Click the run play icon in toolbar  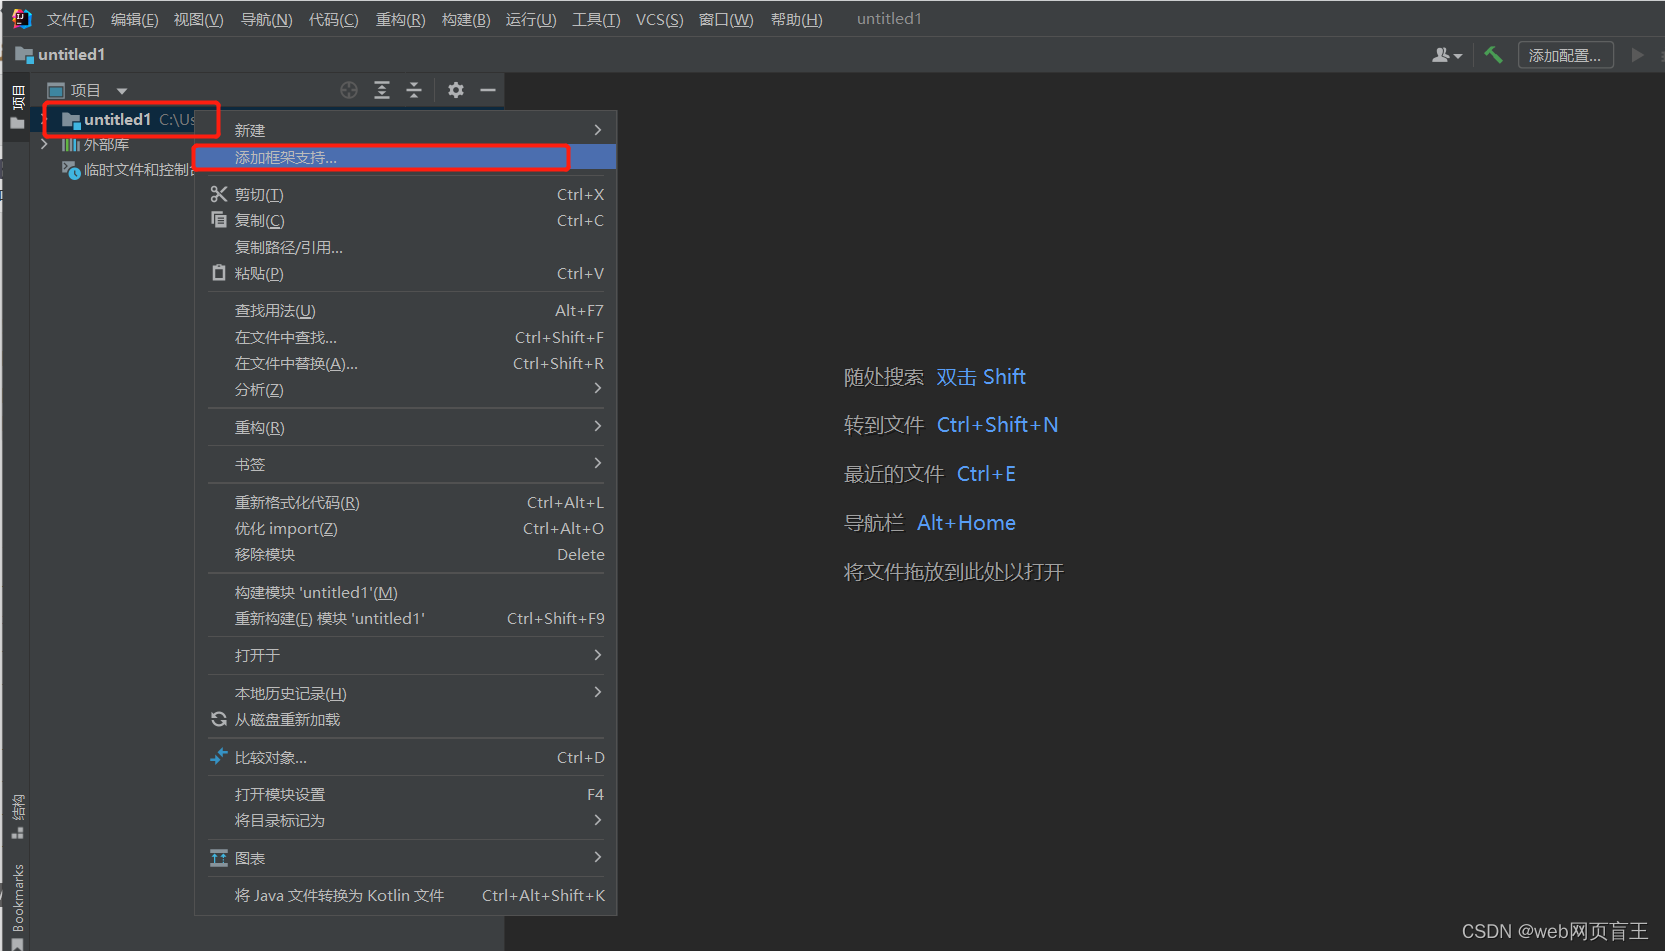click(1637, 55)
